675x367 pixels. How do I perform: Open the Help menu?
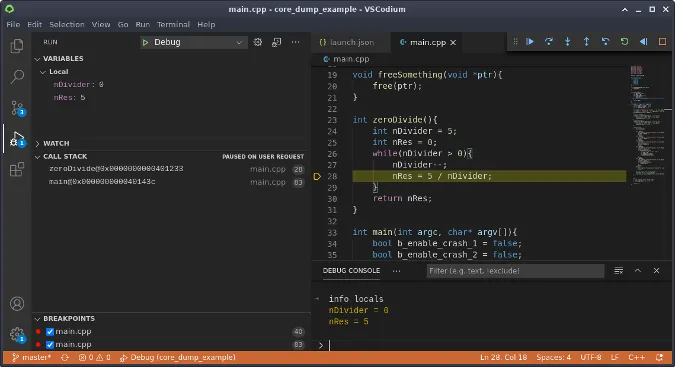206,25
